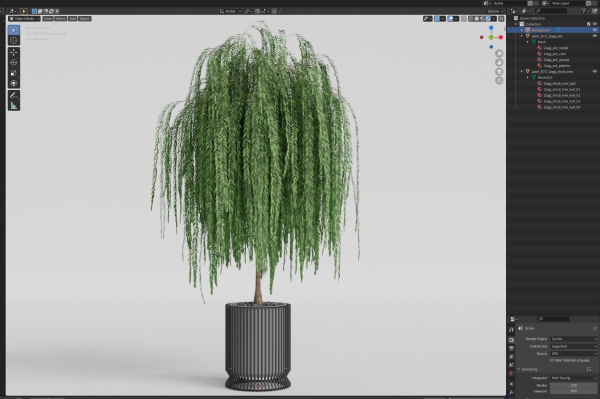Activate the 3D Cursor tool
600x399 pixels.
click(14, 40)
